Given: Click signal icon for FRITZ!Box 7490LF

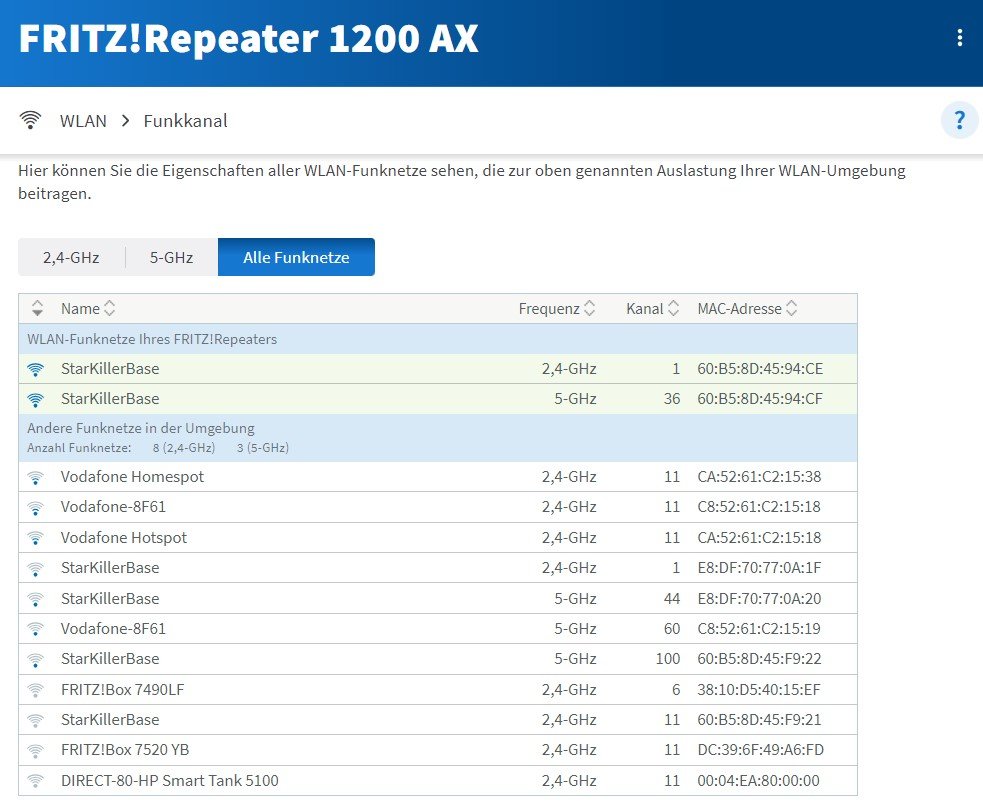Looking at the screenshot, I should [36, 690].
